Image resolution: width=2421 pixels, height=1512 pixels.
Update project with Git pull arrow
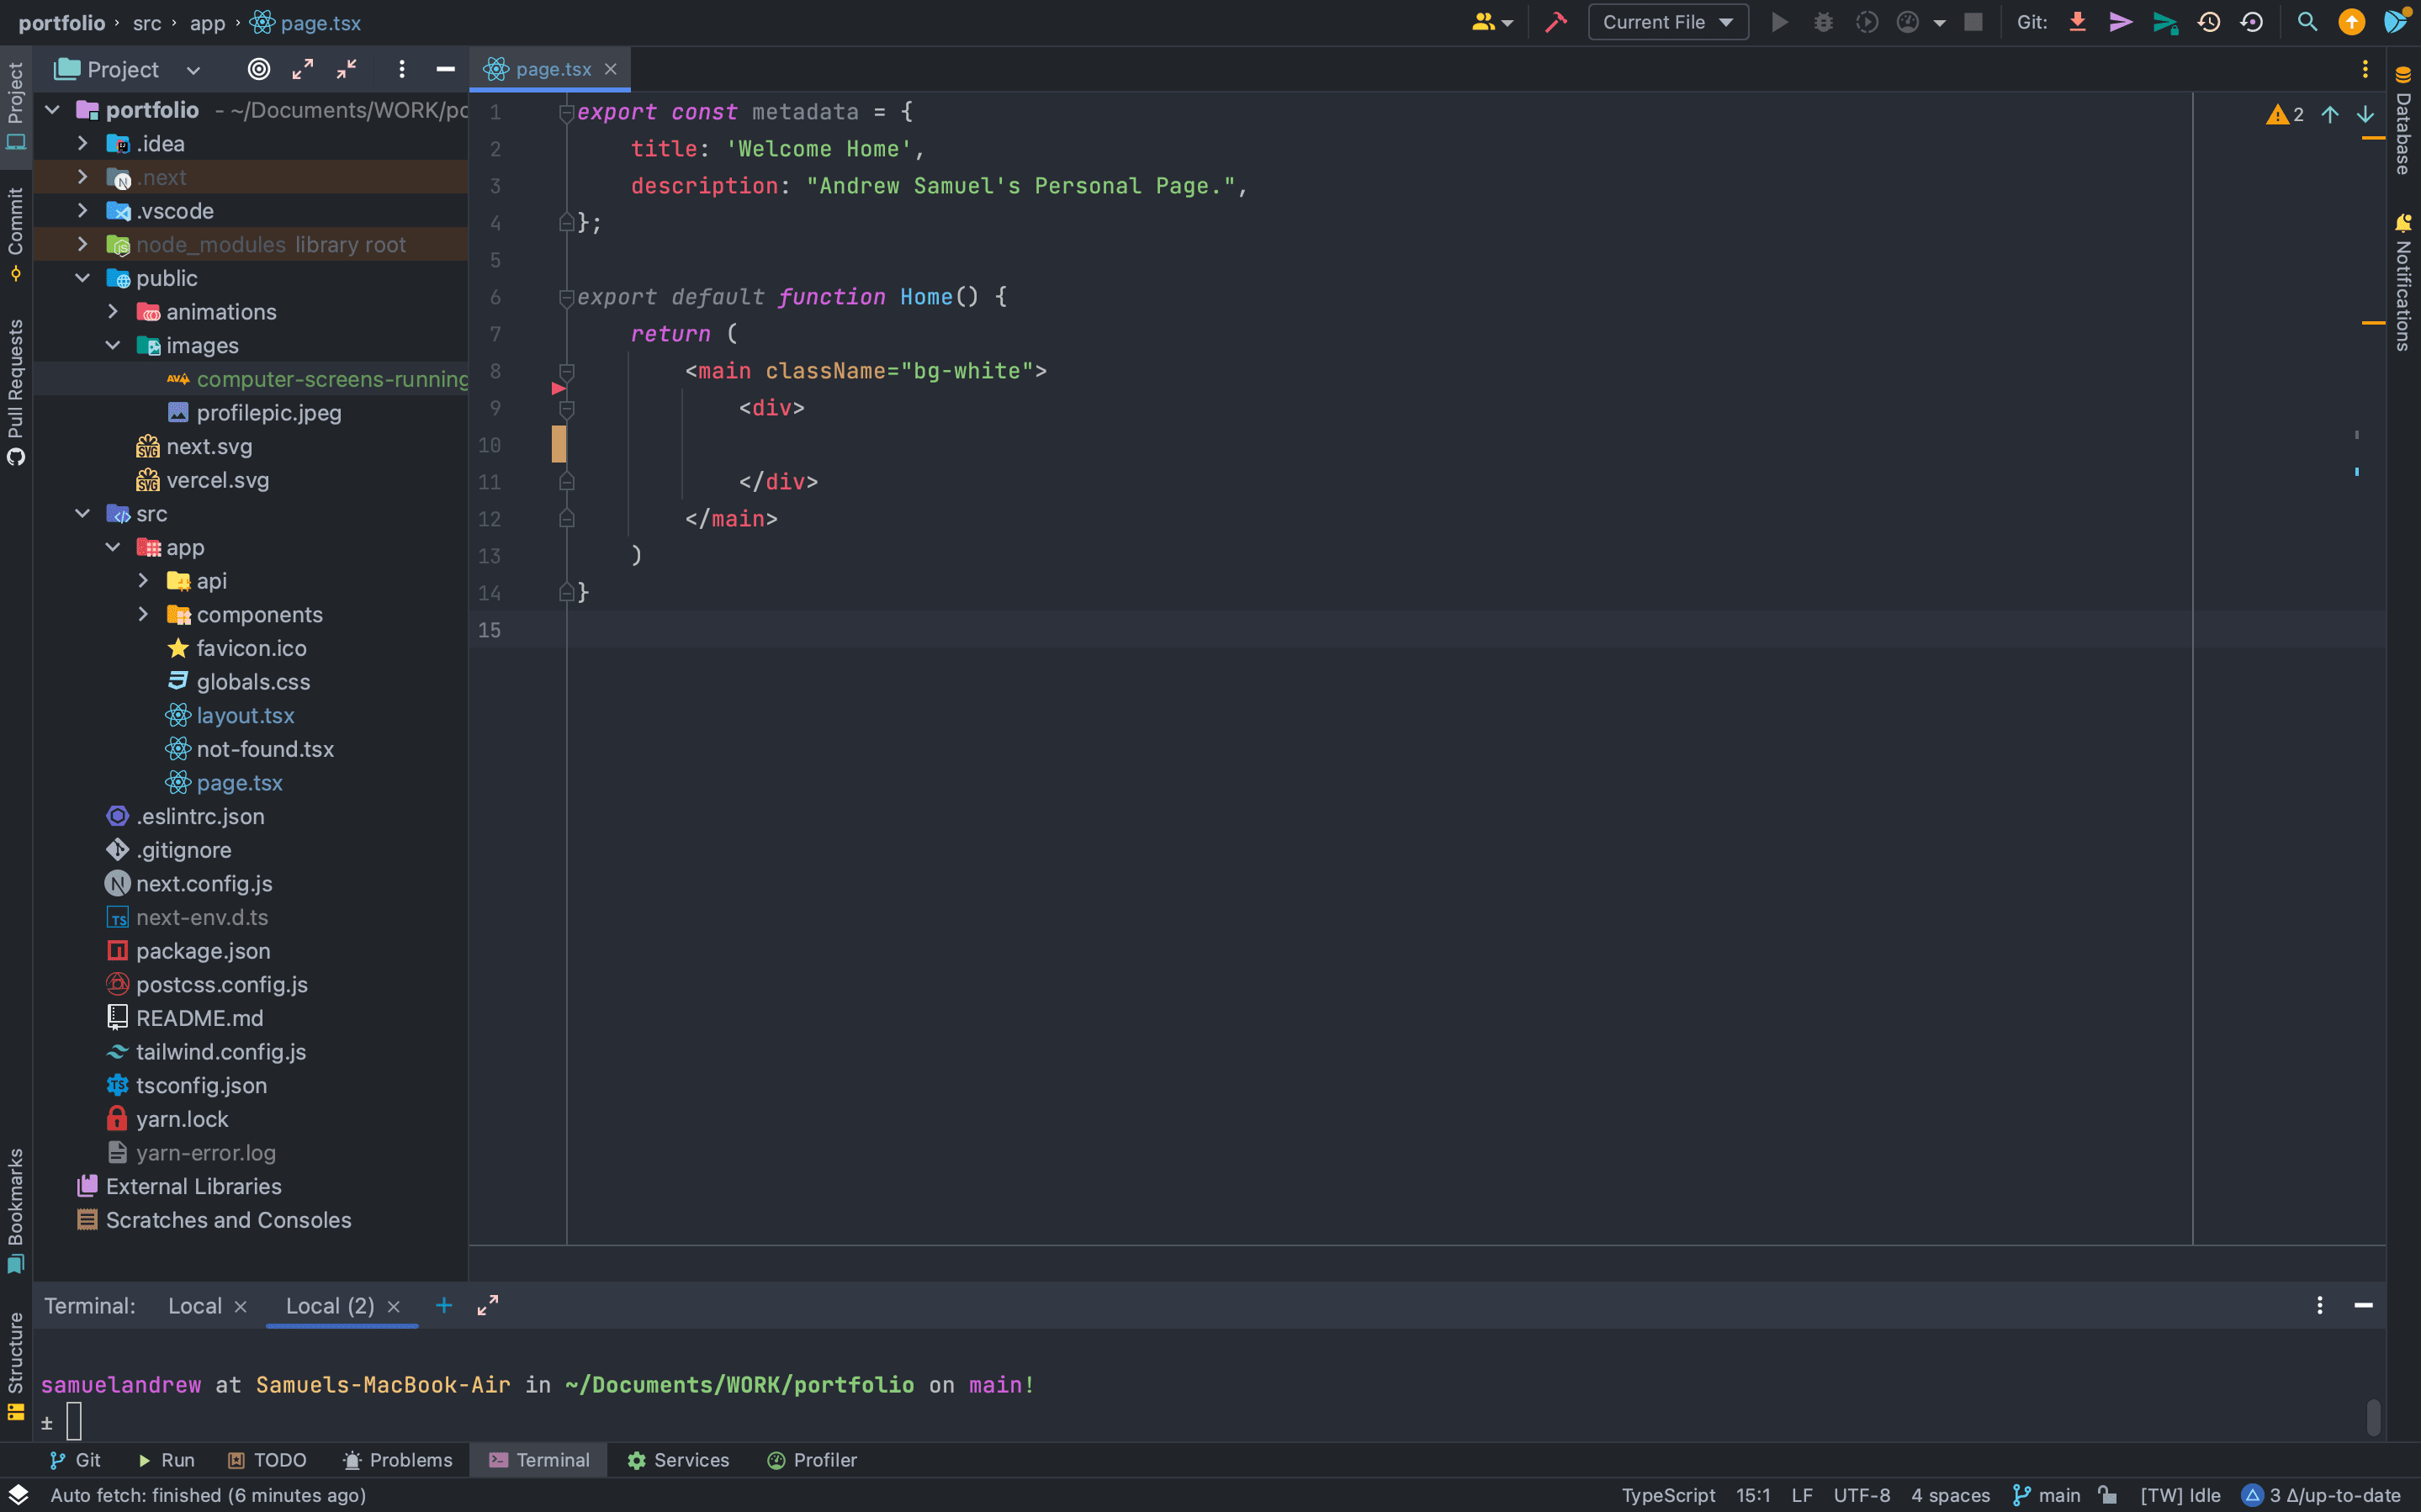point(2078,22)
